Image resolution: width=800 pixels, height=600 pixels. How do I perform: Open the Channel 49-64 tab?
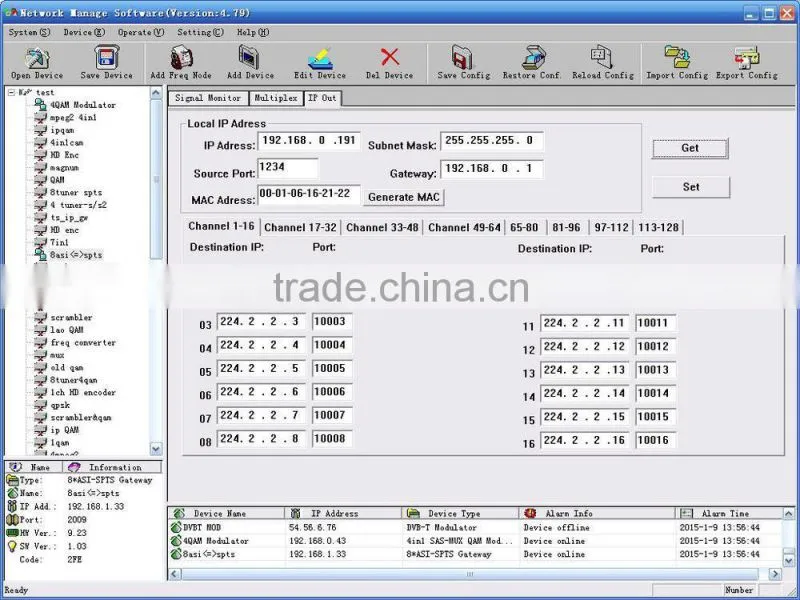point(464,228)
